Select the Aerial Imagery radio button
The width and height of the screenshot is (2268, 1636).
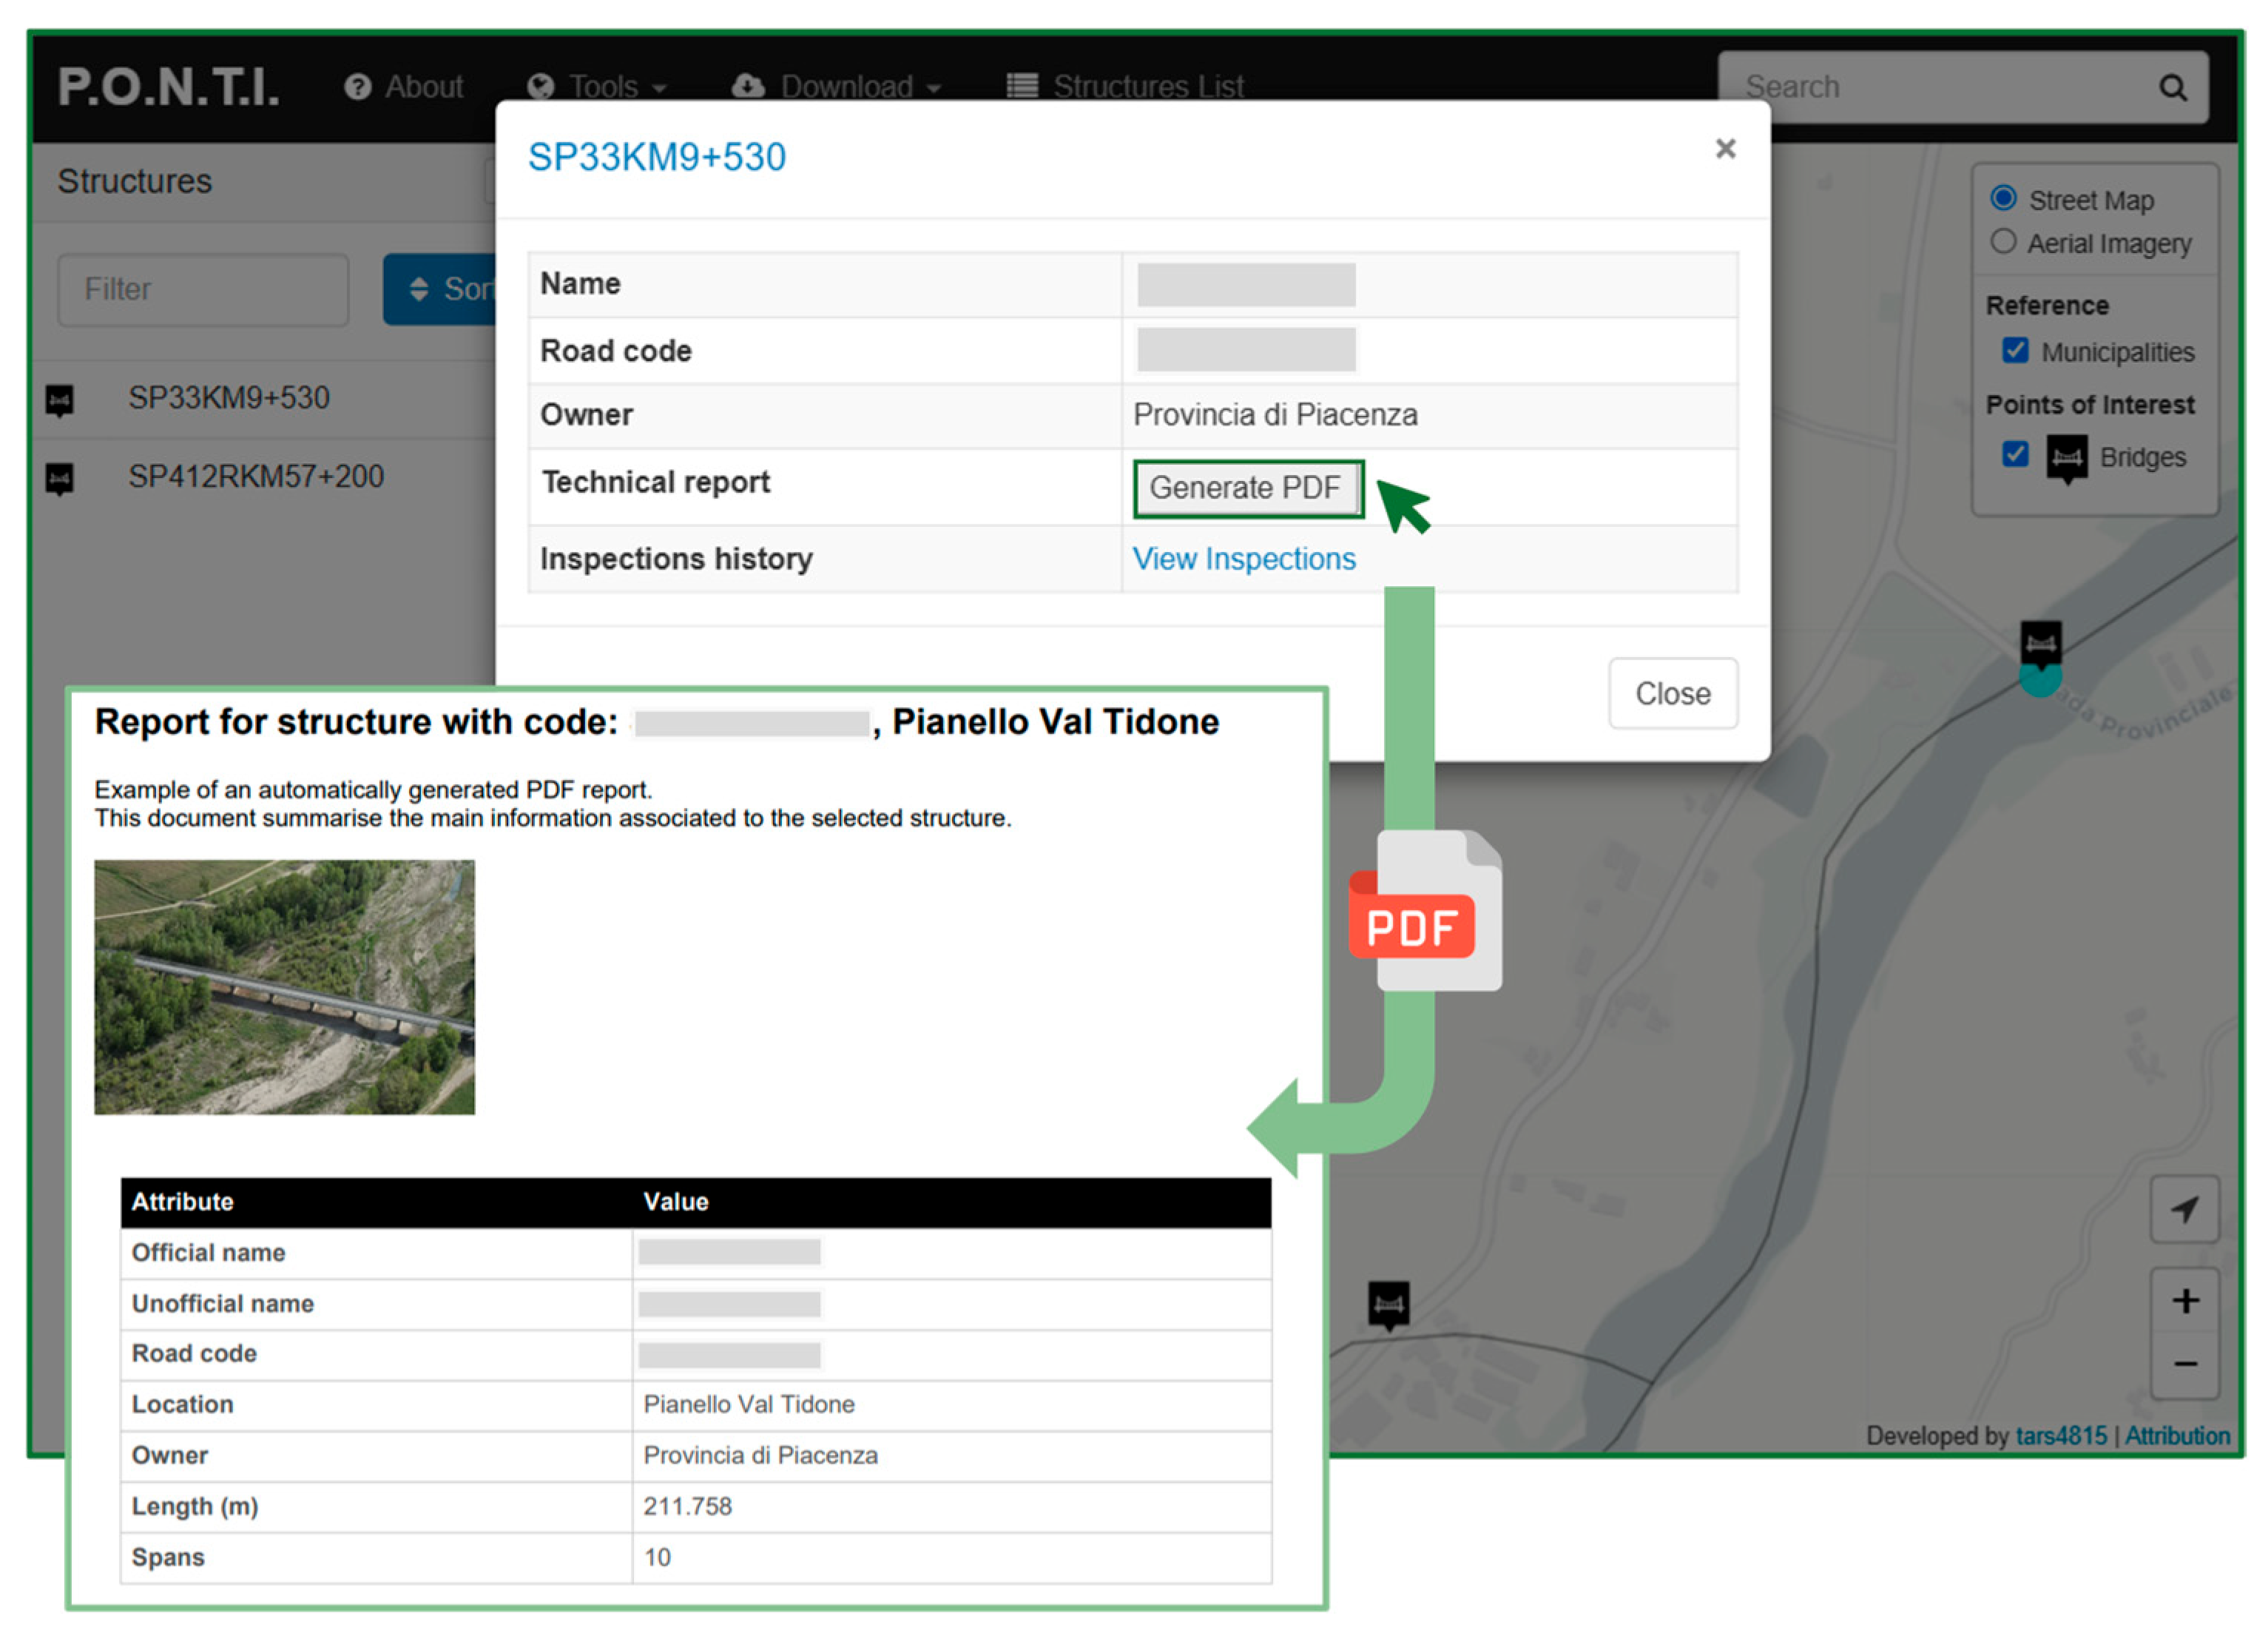pyautogui.click(x=2003, y=242)
